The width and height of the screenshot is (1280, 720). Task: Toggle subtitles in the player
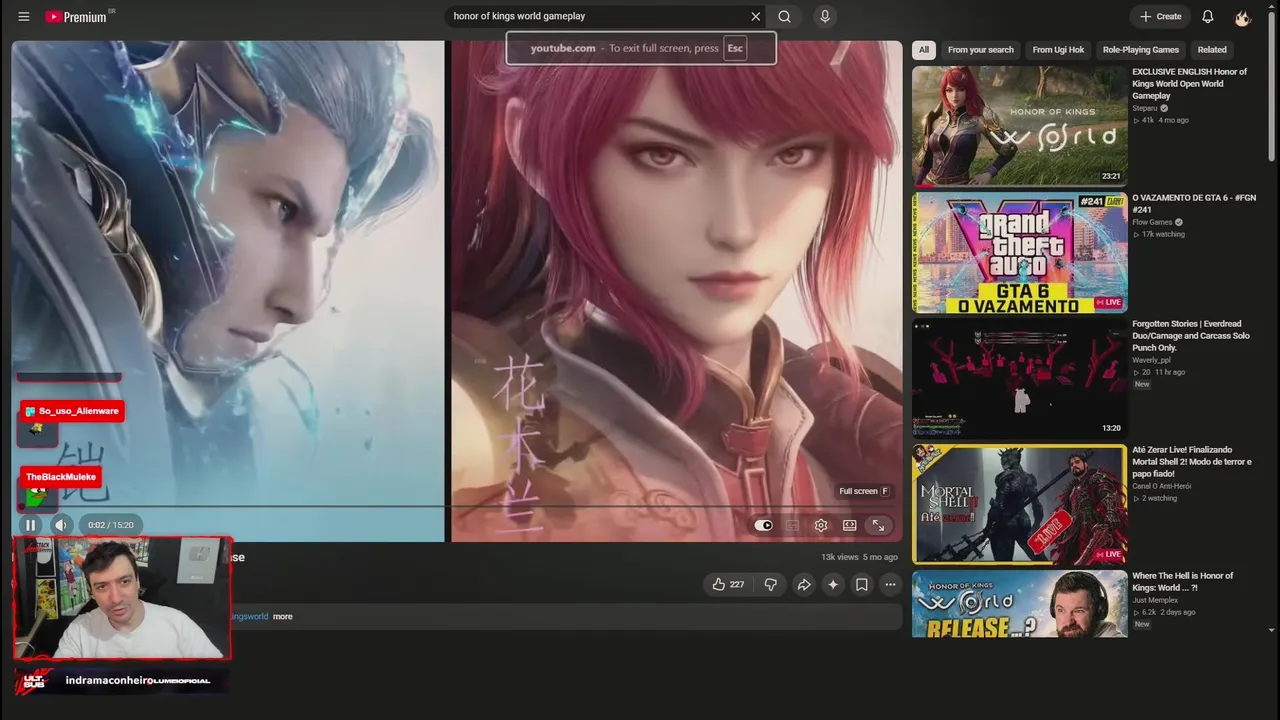click(x=792, y=525)
